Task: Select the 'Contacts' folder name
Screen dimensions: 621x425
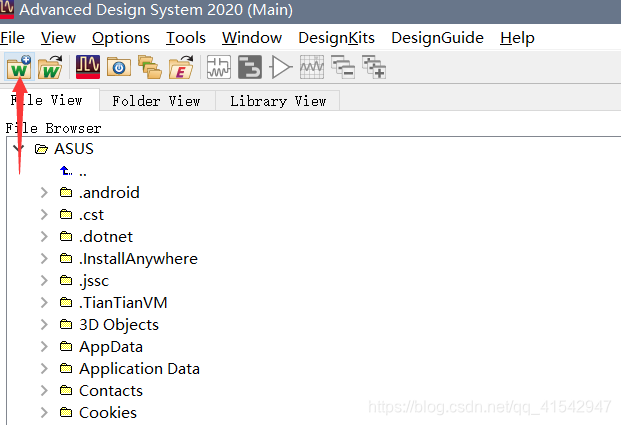Action: [x=111, y=391]
